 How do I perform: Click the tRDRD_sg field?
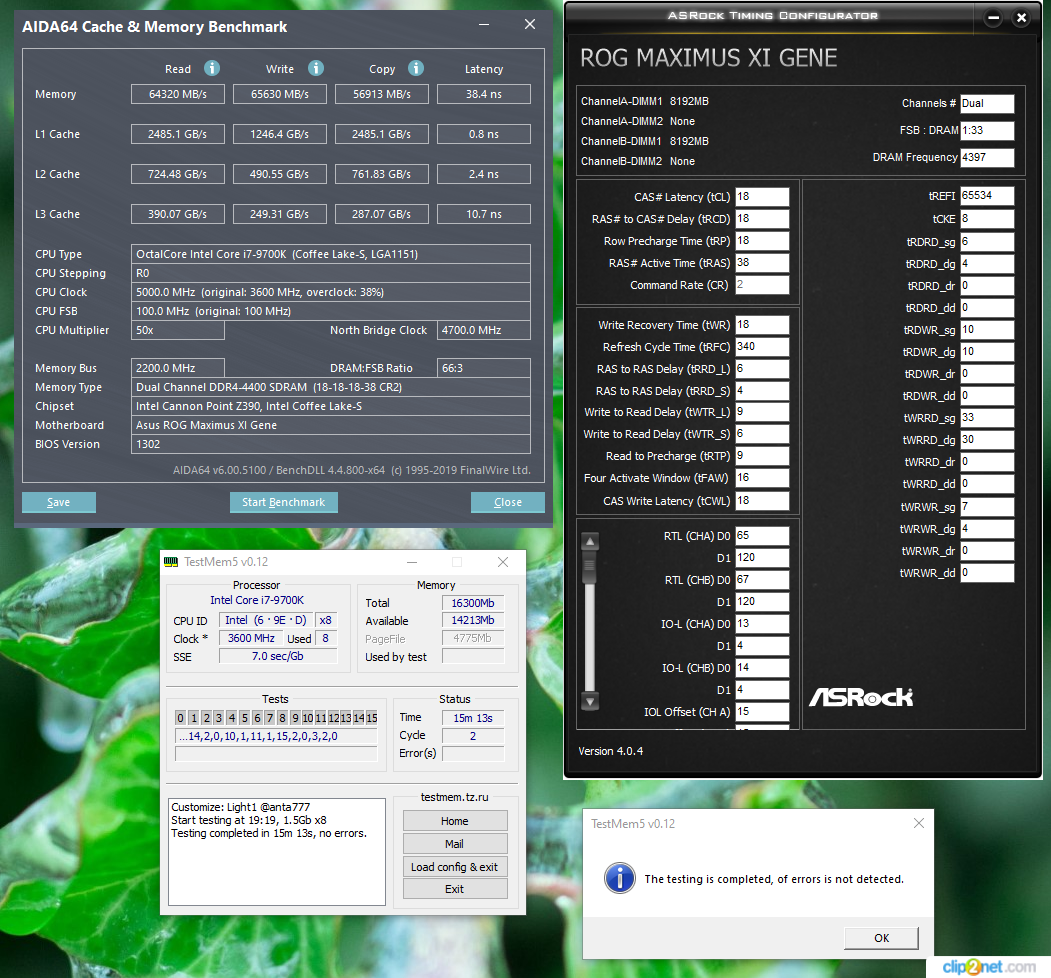click(987, 241)
